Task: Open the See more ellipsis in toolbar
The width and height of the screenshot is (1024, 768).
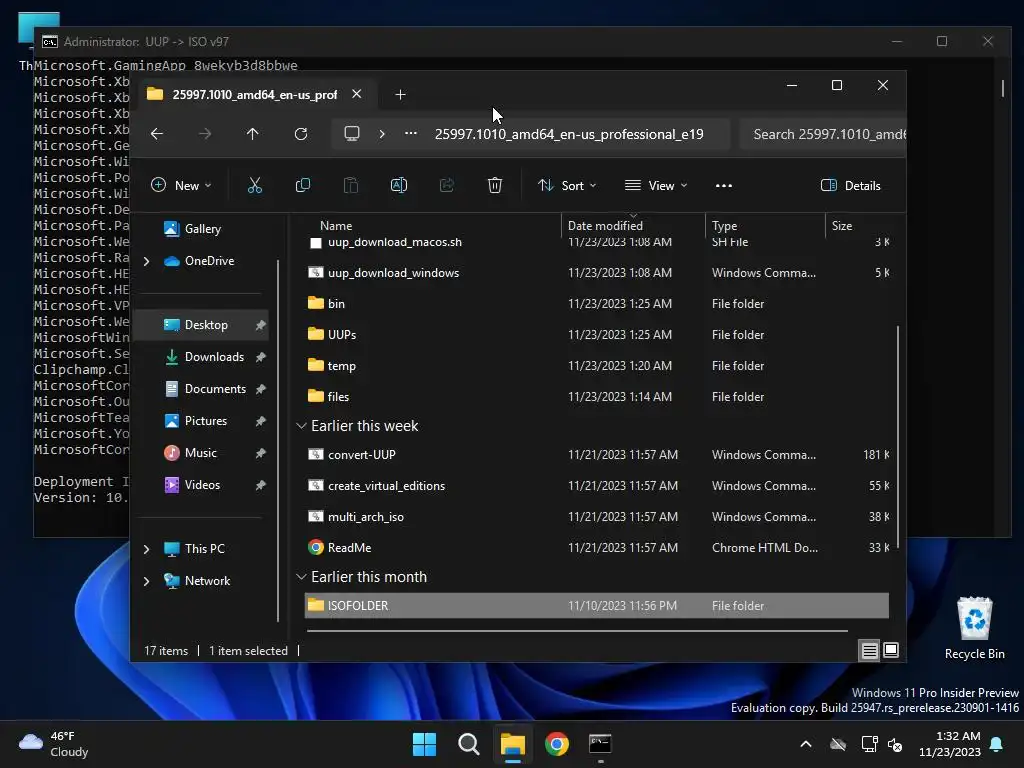Action: (724, 185)
